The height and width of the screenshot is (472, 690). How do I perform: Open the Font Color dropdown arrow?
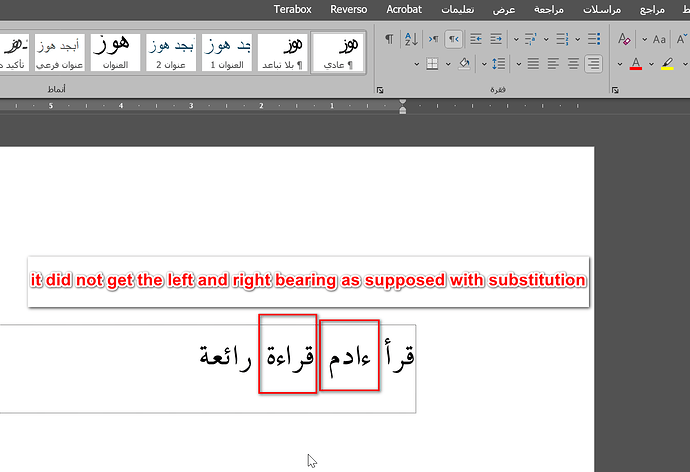650,64
